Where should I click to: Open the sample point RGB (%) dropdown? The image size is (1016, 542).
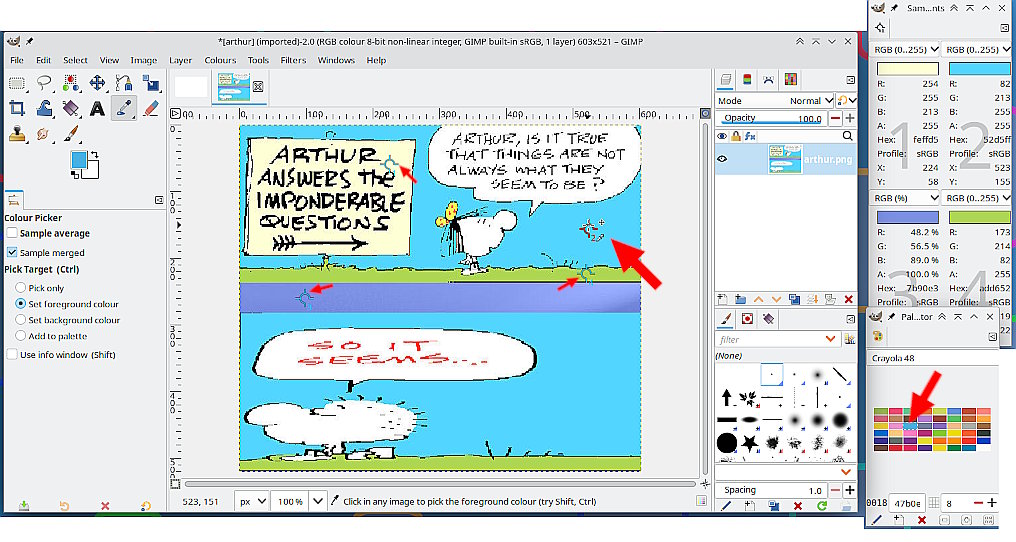[x=906, y=198]
